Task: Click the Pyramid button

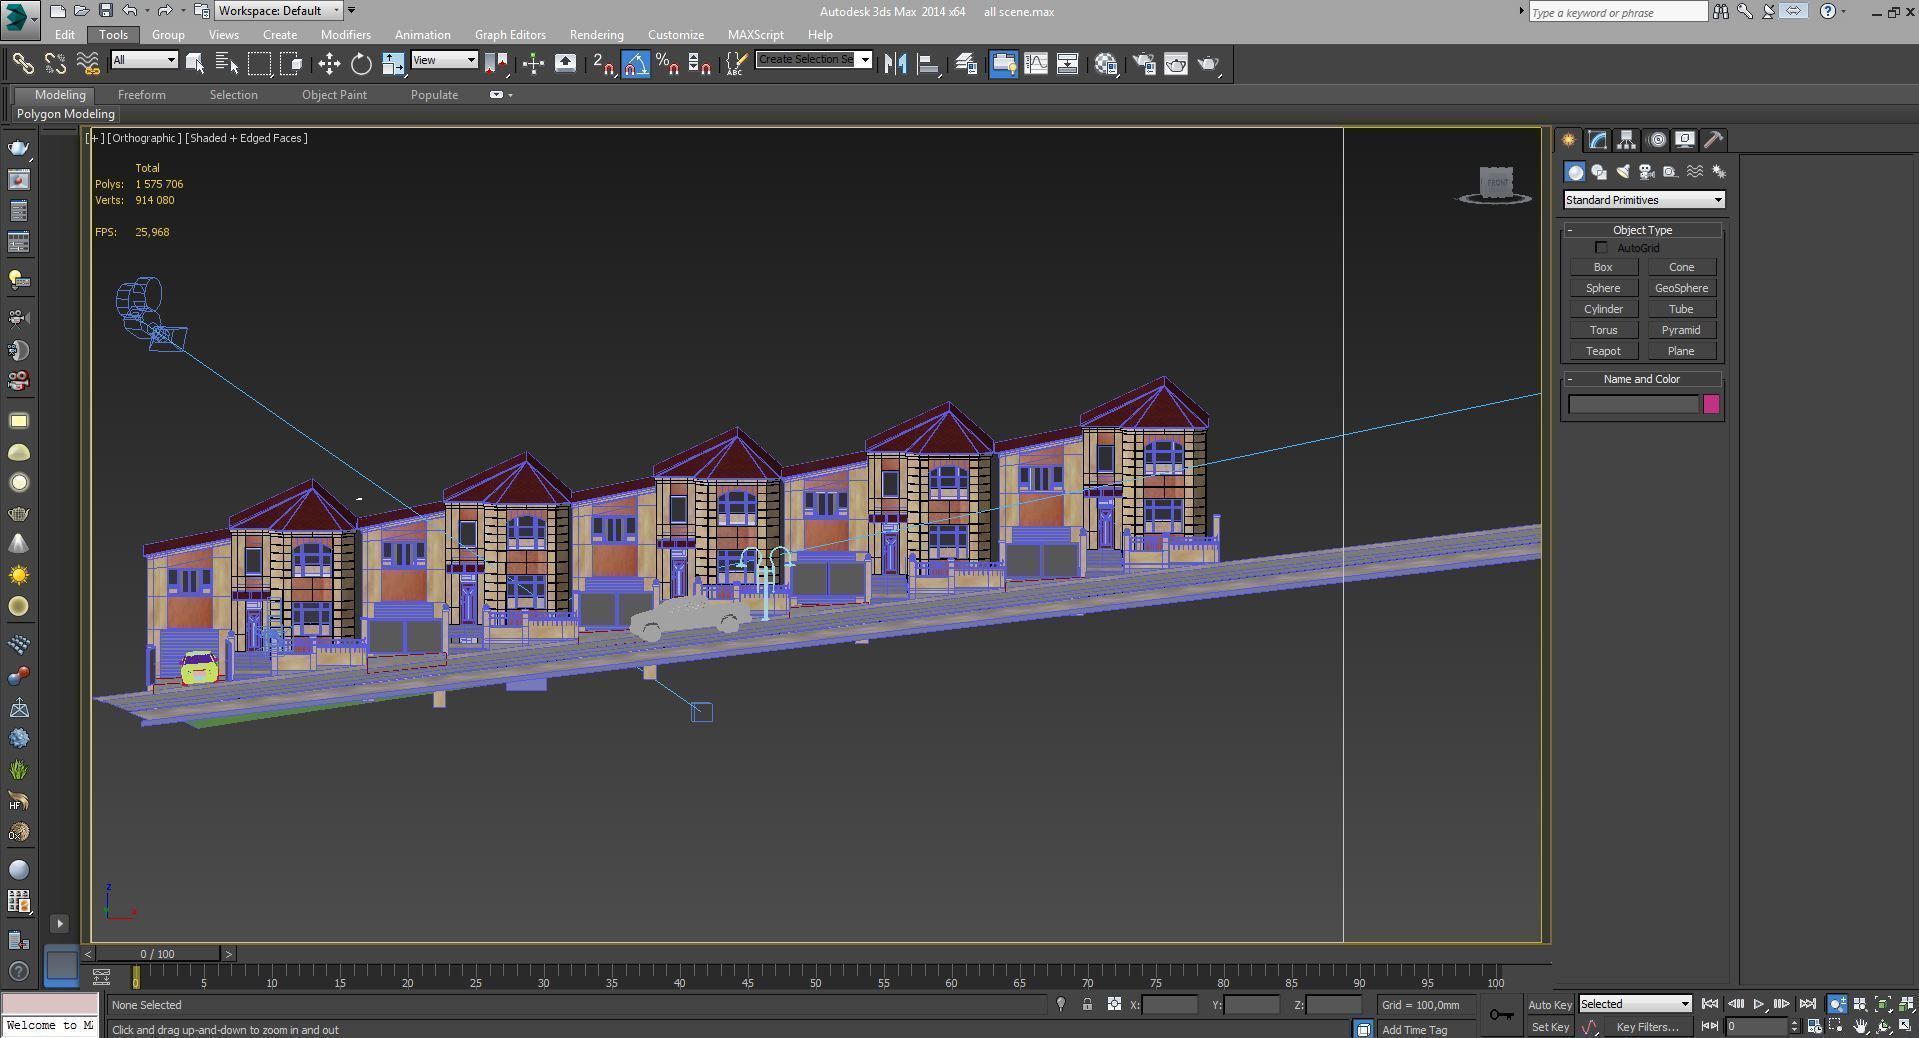Action: coord(1681,330)
